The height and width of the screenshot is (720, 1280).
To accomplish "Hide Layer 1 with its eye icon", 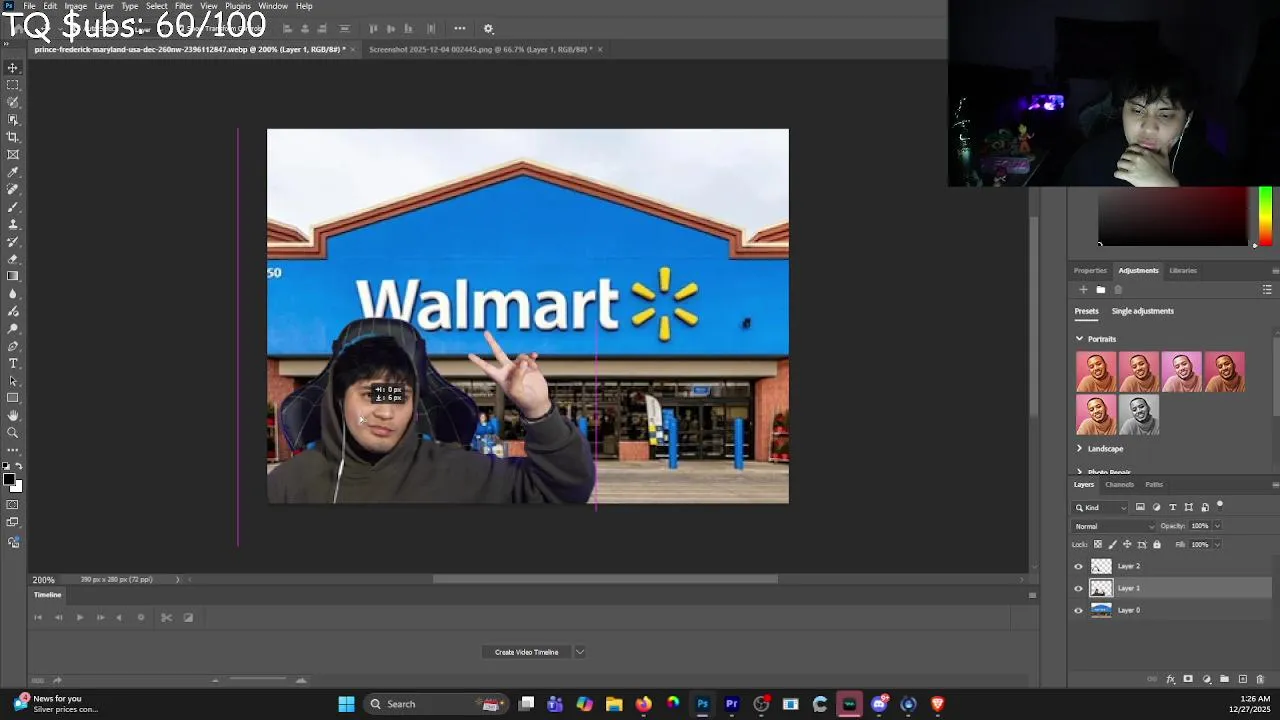I will point(1078,588).
